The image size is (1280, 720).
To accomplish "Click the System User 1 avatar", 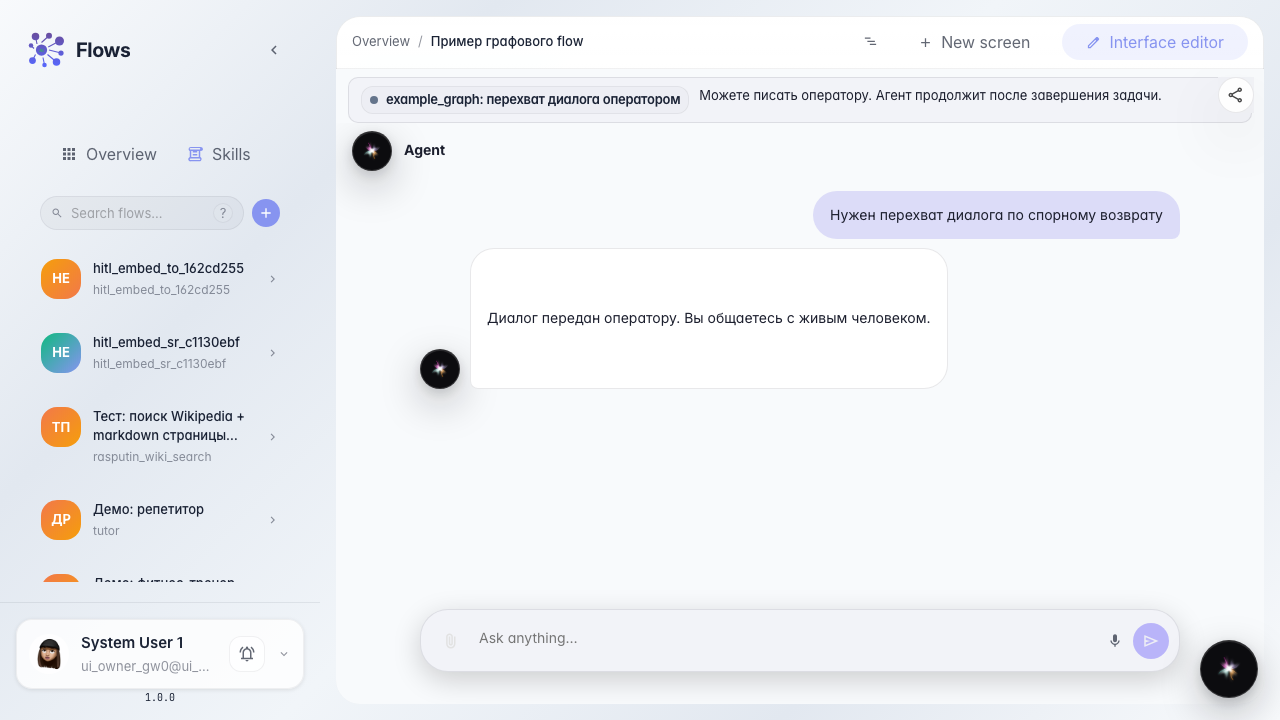I will 49,654.
